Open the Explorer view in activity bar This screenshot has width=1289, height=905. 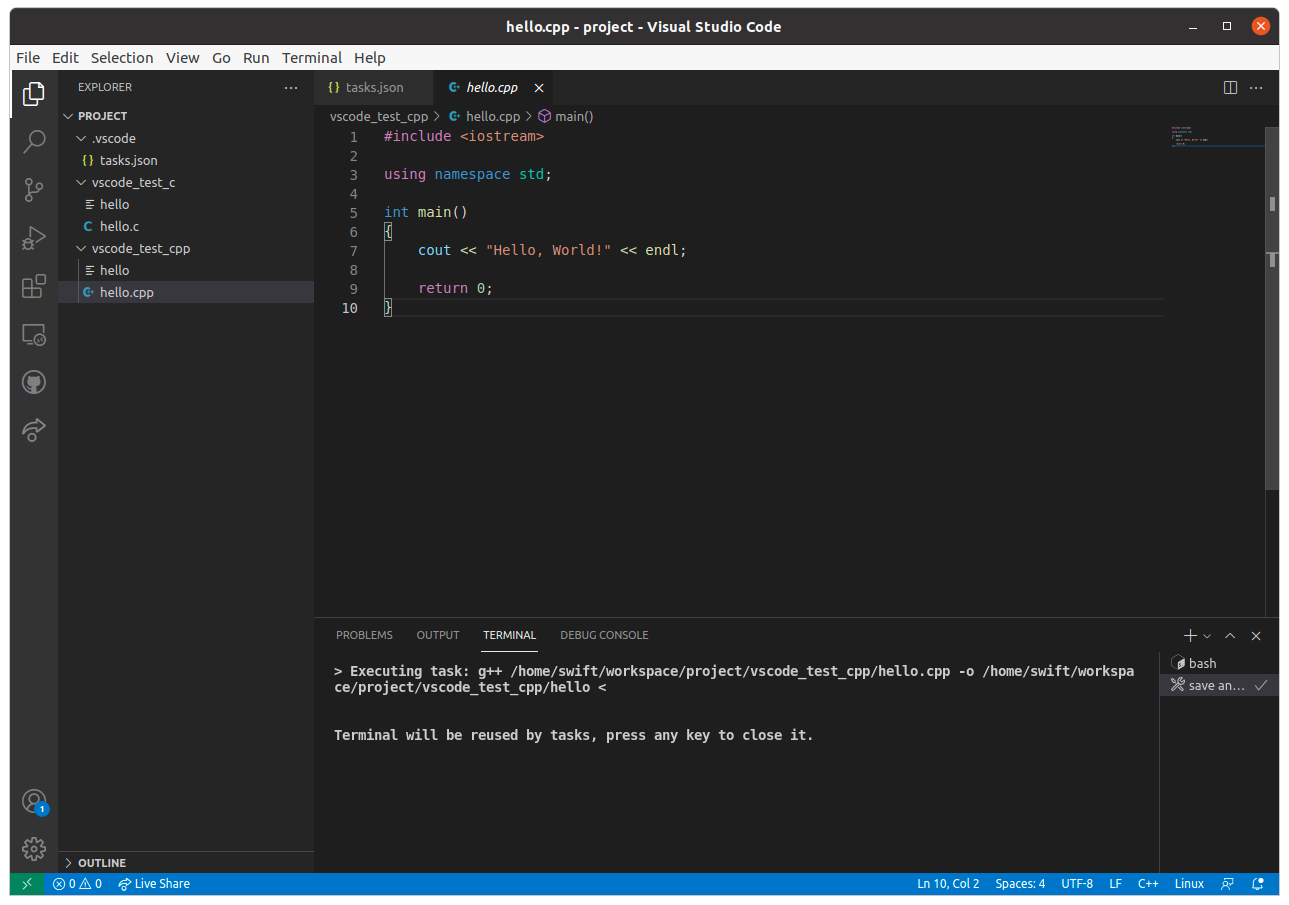(34, 94)
